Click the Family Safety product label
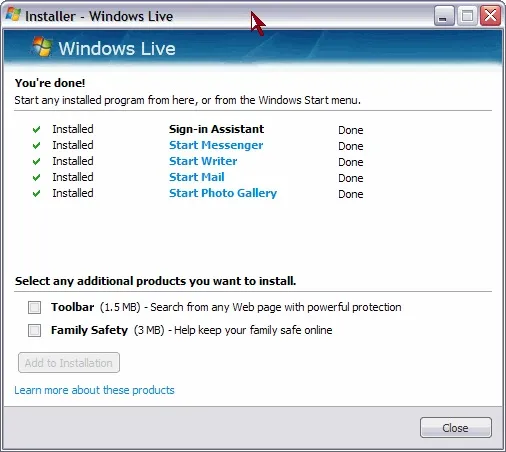 89,330
